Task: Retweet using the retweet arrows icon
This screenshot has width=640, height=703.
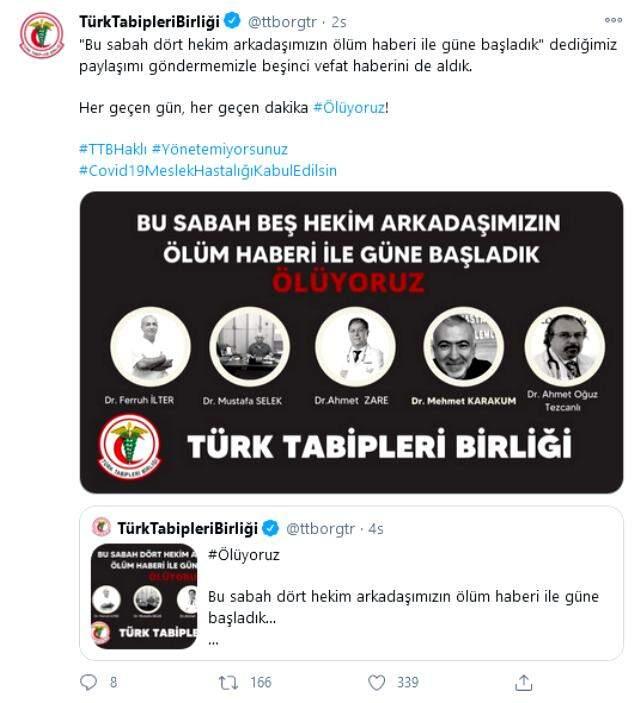Action: click(228, 683)
